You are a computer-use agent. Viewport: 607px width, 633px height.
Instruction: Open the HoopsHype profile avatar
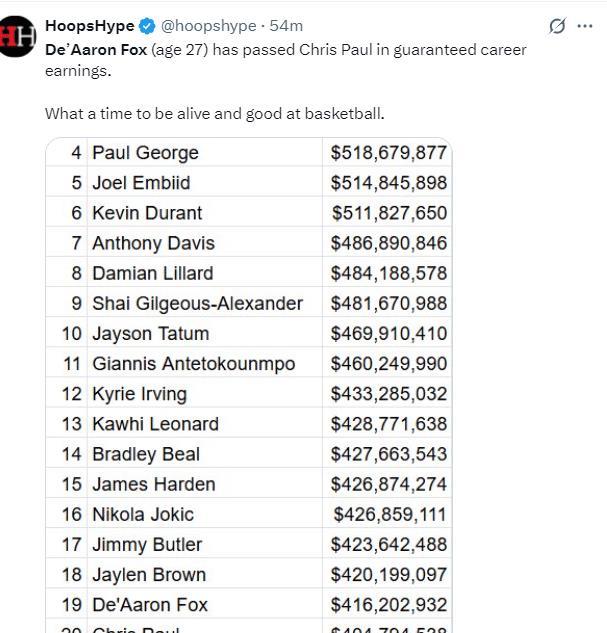coord(18,36)
